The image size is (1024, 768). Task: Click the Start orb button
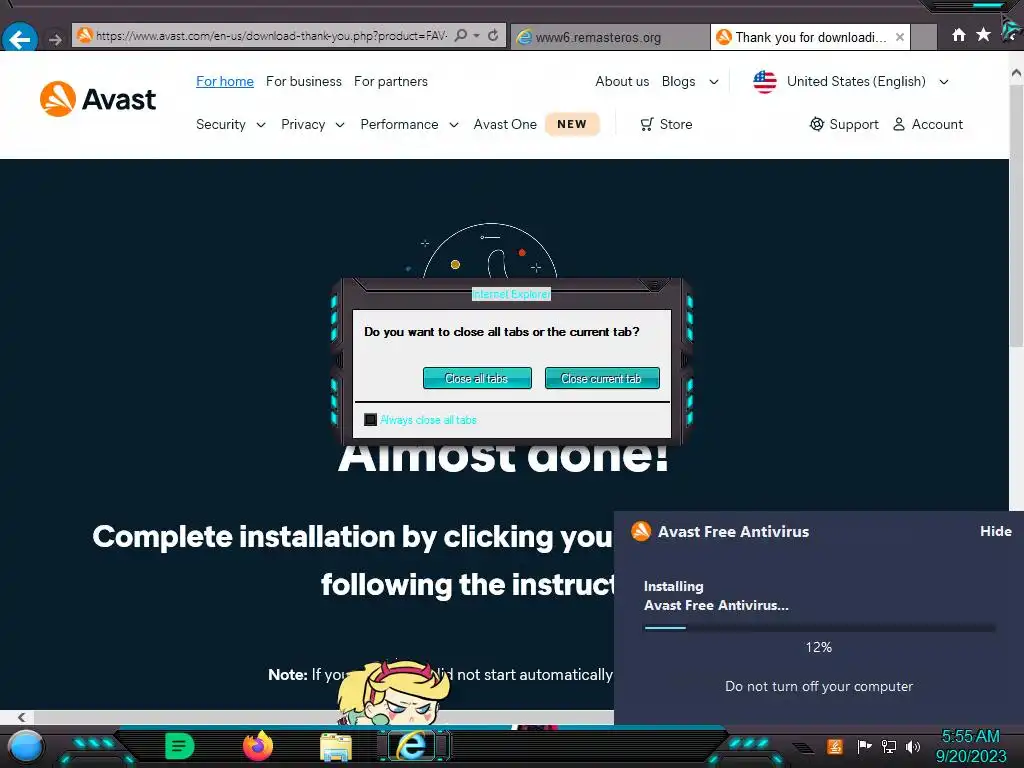point(25,746)
